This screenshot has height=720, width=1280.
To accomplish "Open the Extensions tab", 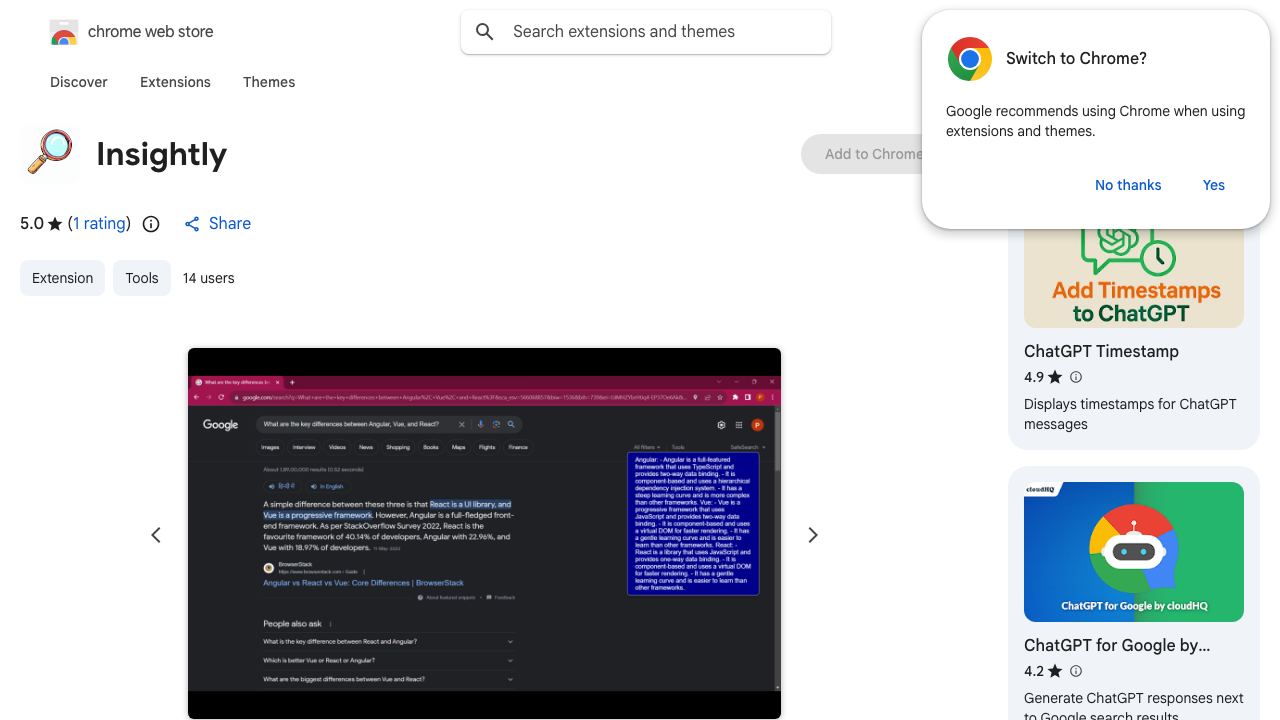I will pos(175,82).
